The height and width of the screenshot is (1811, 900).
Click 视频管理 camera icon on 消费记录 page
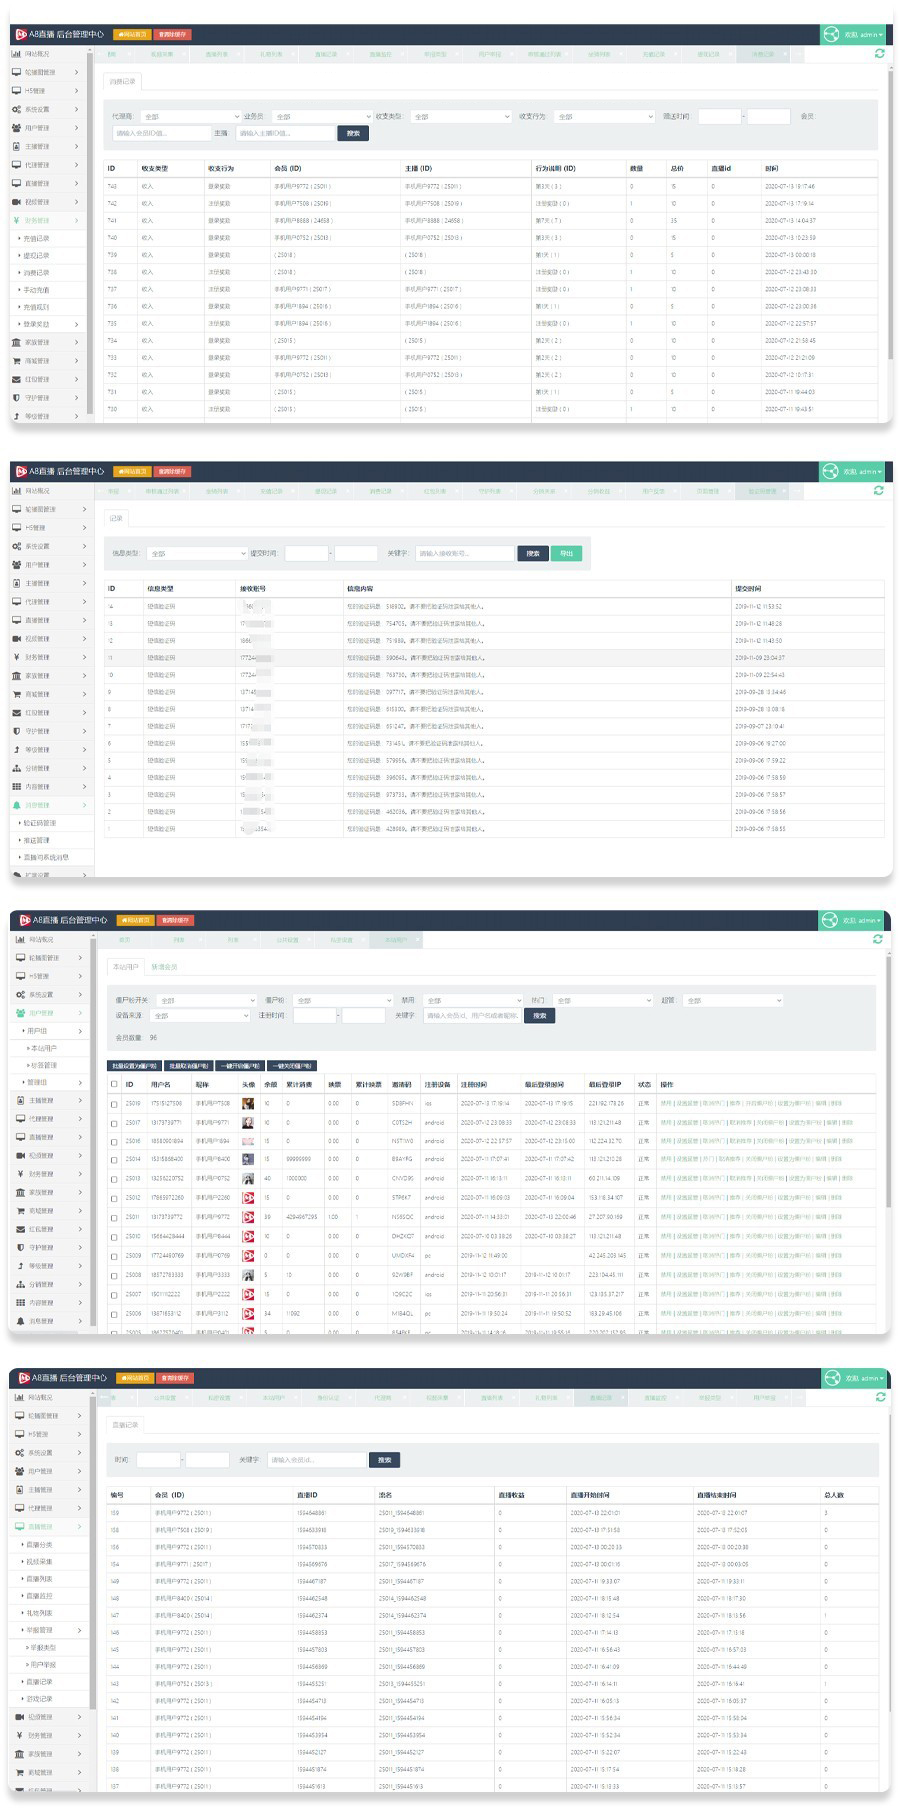(x=16, y=202)
